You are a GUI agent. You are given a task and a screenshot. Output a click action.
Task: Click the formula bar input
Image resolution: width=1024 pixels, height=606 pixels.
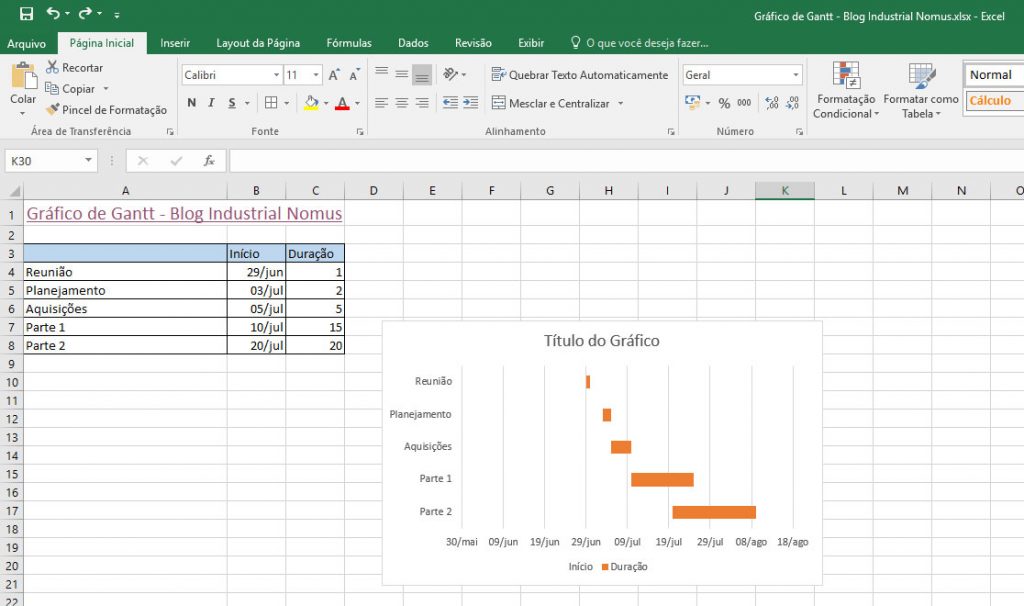pos(626,161)
